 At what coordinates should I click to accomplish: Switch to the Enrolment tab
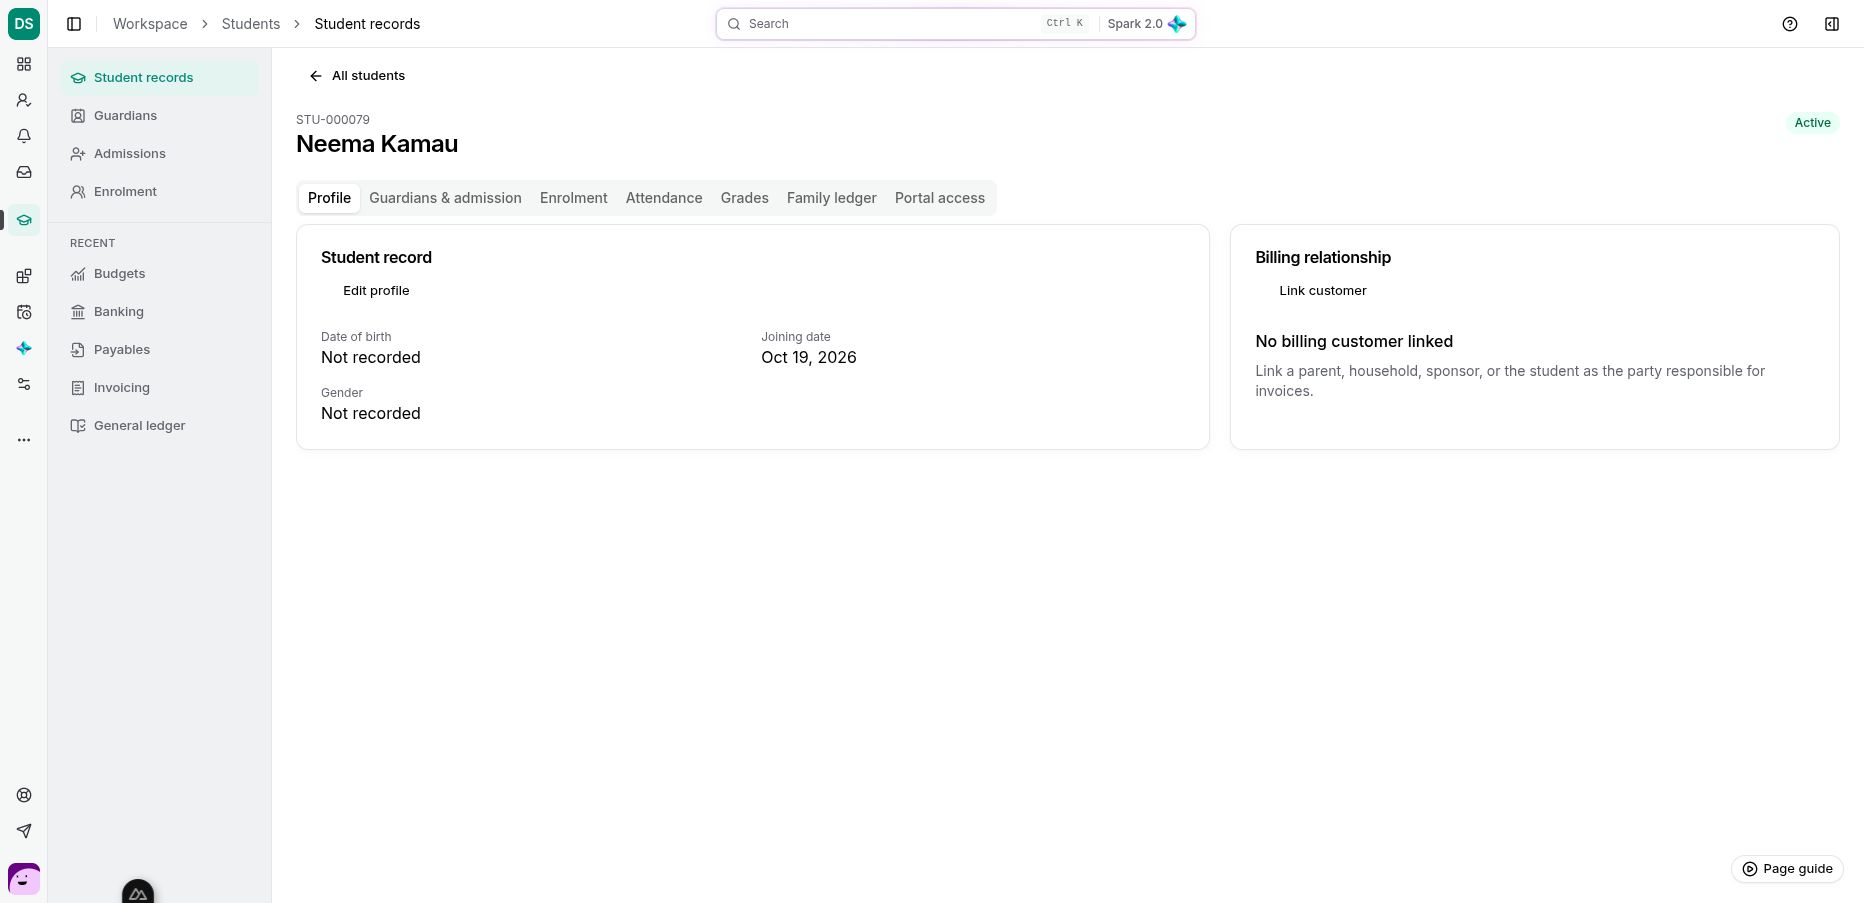click(x=574, y=198)
